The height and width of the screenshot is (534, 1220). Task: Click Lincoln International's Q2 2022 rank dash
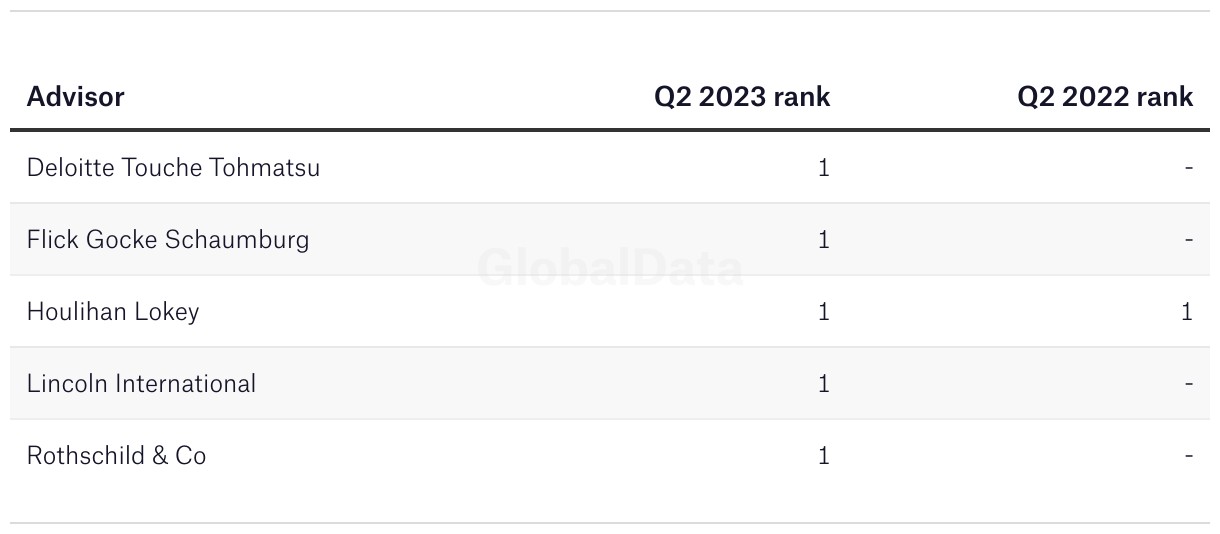pyautogui.click(x=1188, y=384)
